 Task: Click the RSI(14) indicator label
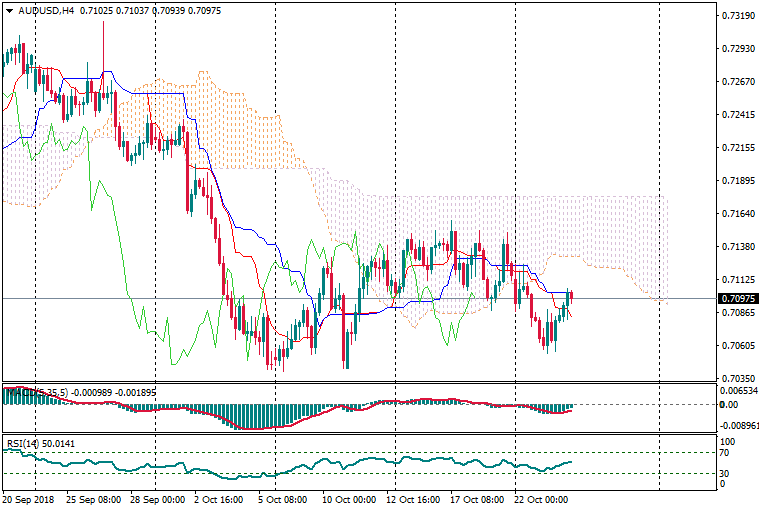[19, 442]
